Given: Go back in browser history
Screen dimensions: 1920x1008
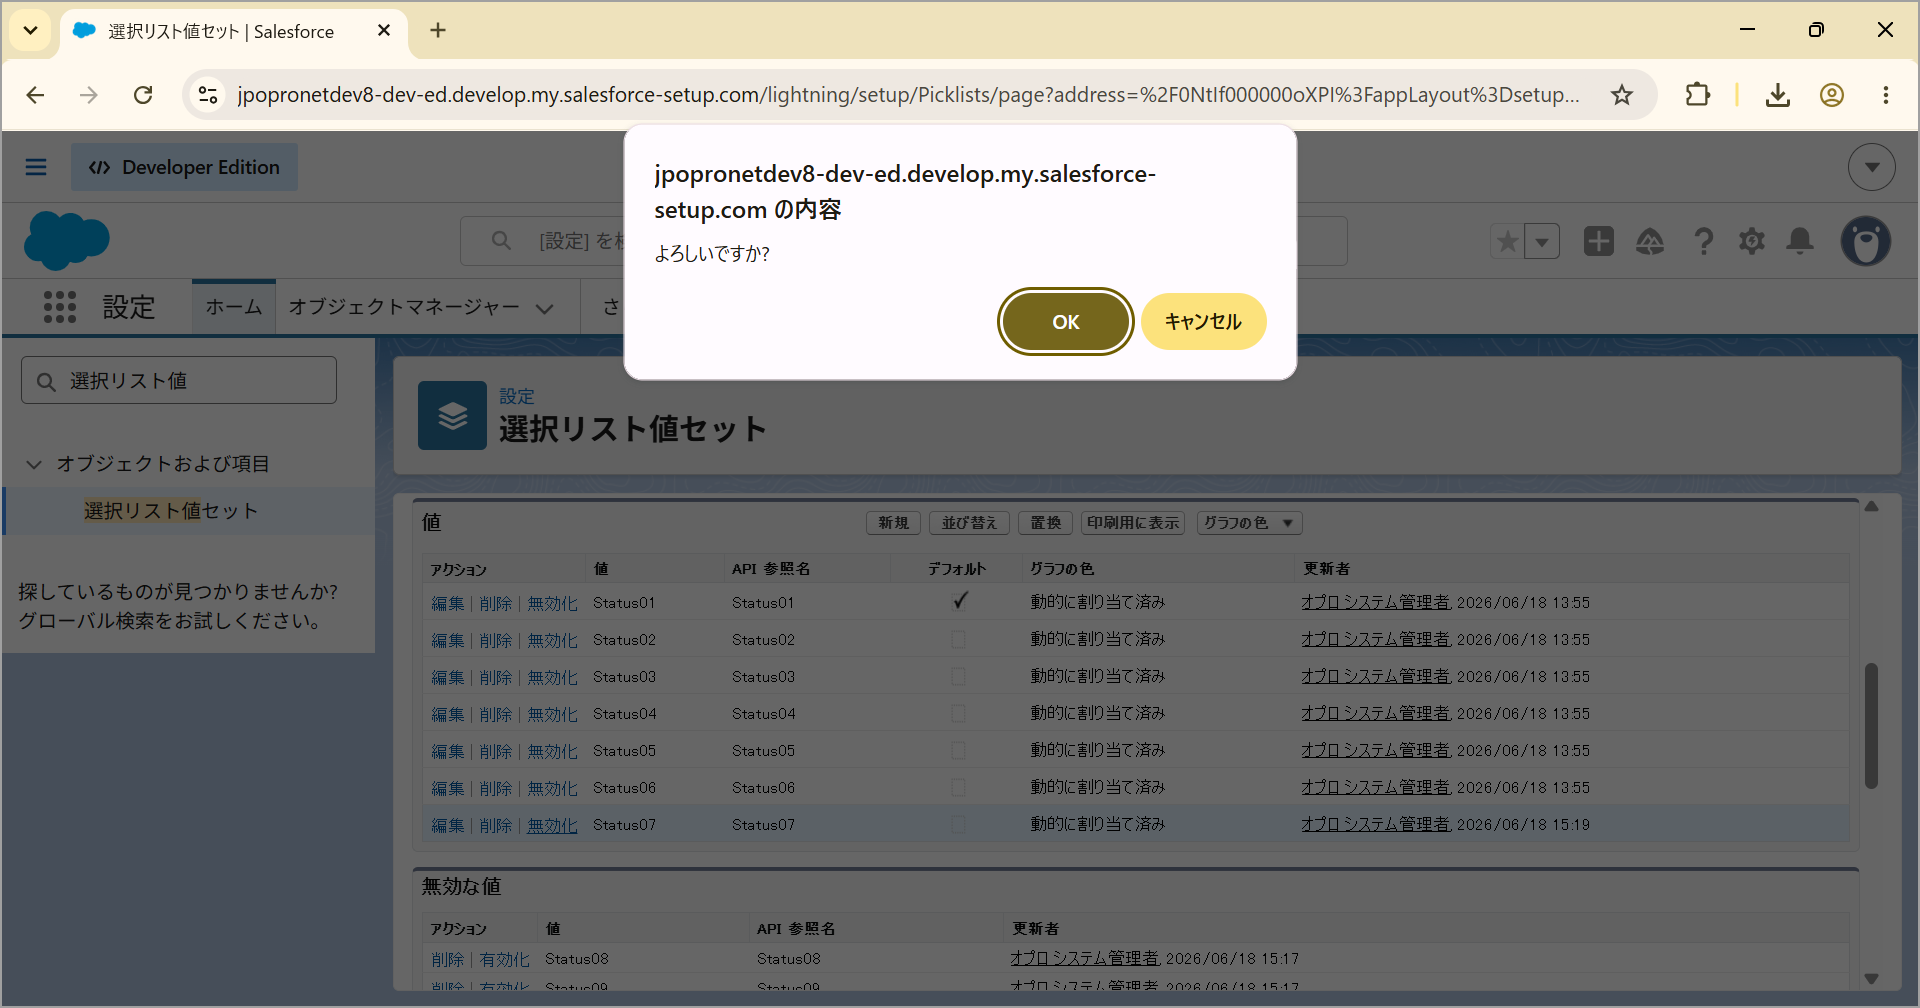Looking at the screenshot, I should coord(36,95).
